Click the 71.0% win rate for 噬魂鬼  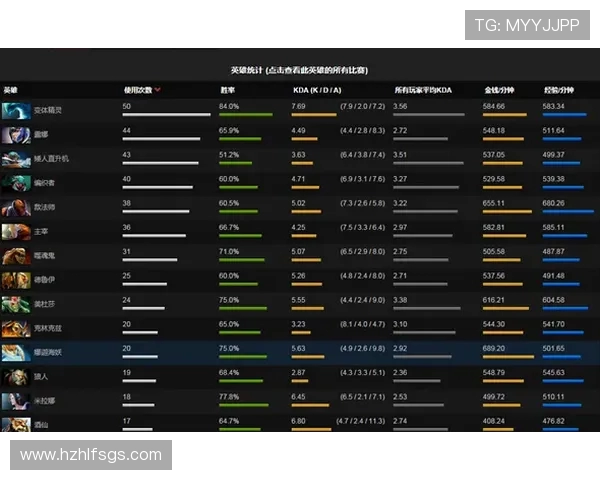coord(229,251)
